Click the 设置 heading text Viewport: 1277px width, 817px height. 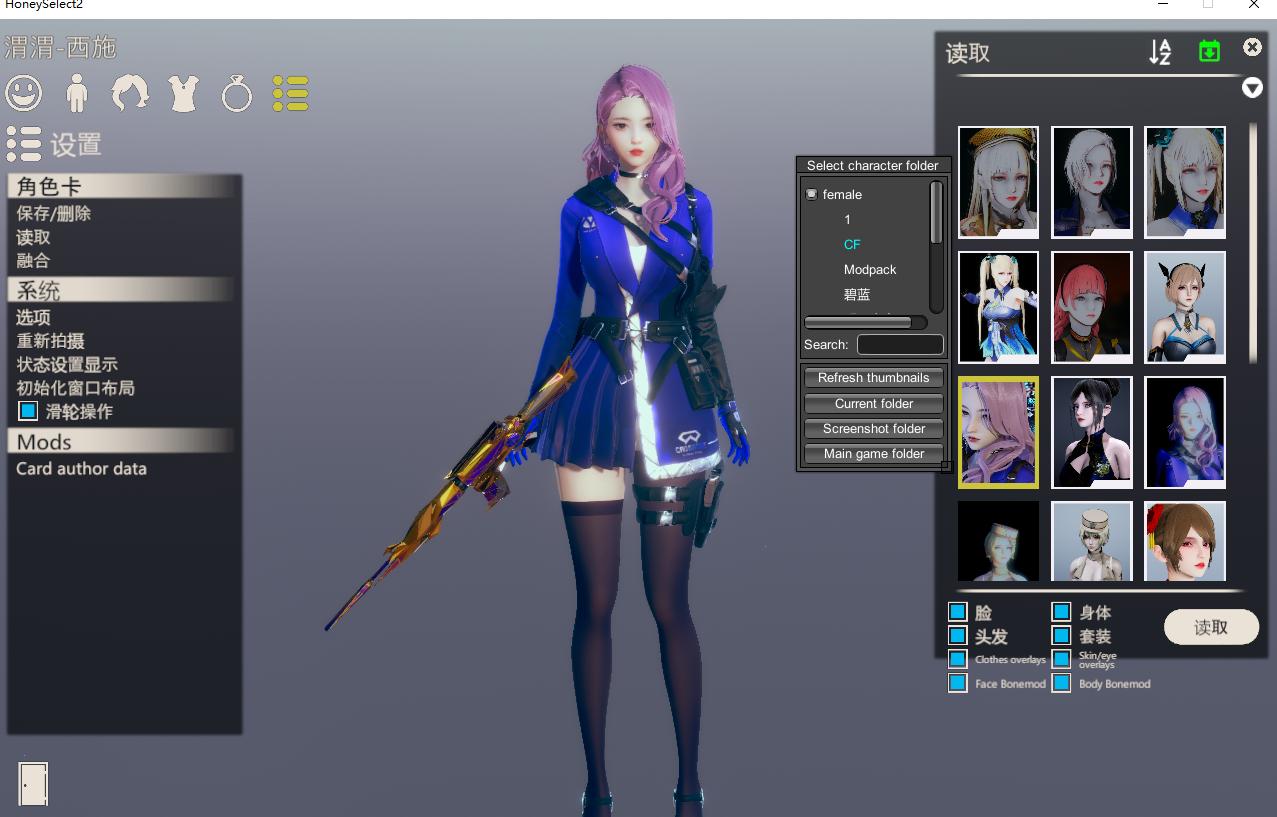76,145
